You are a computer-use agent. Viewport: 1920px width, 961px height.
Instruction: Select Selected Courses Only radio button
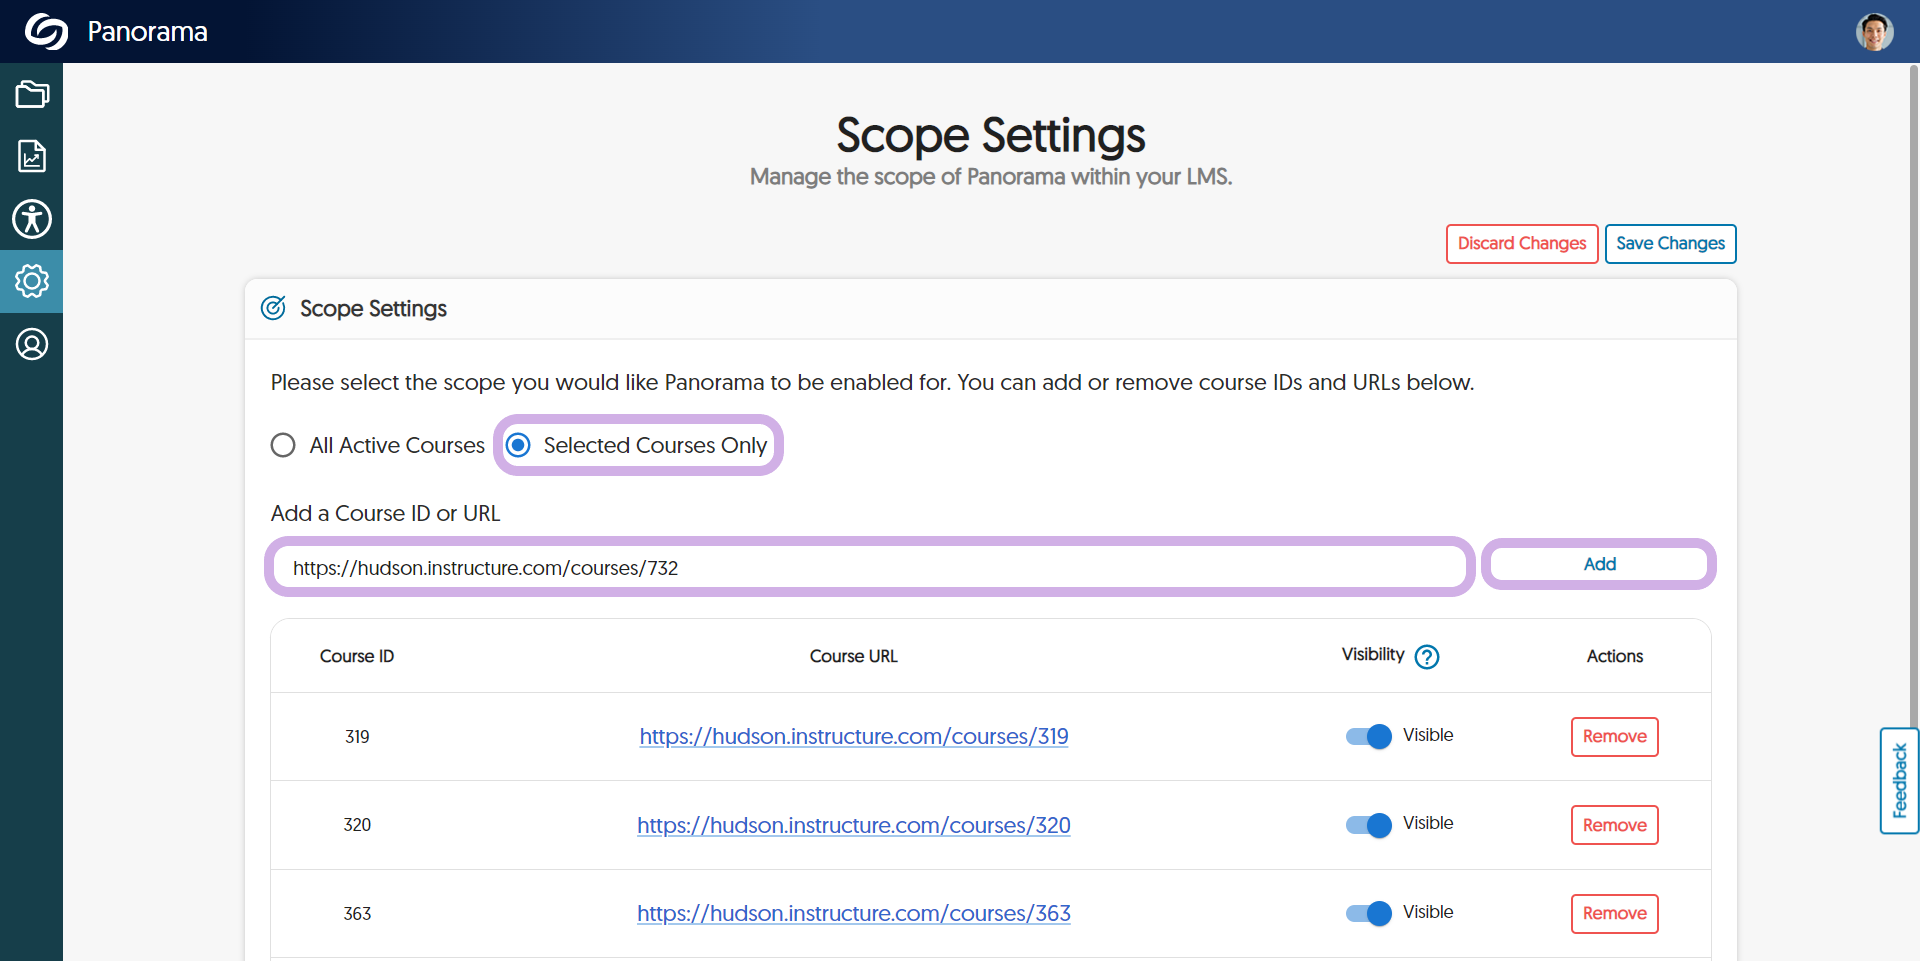click(518, 445)
